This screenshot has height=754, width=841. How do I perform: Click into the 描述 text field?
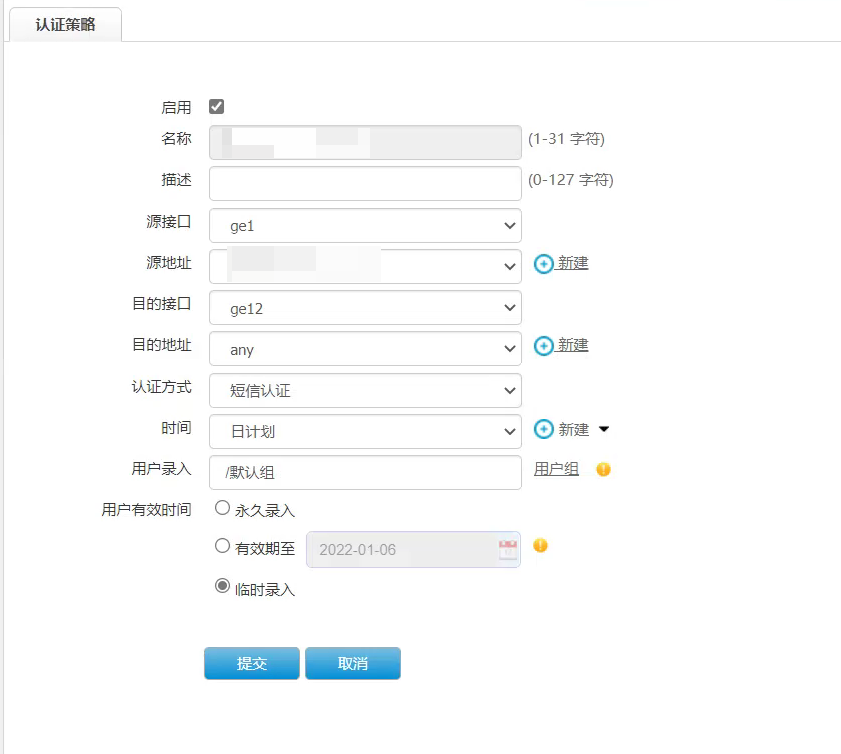click(x=365, y=184)
